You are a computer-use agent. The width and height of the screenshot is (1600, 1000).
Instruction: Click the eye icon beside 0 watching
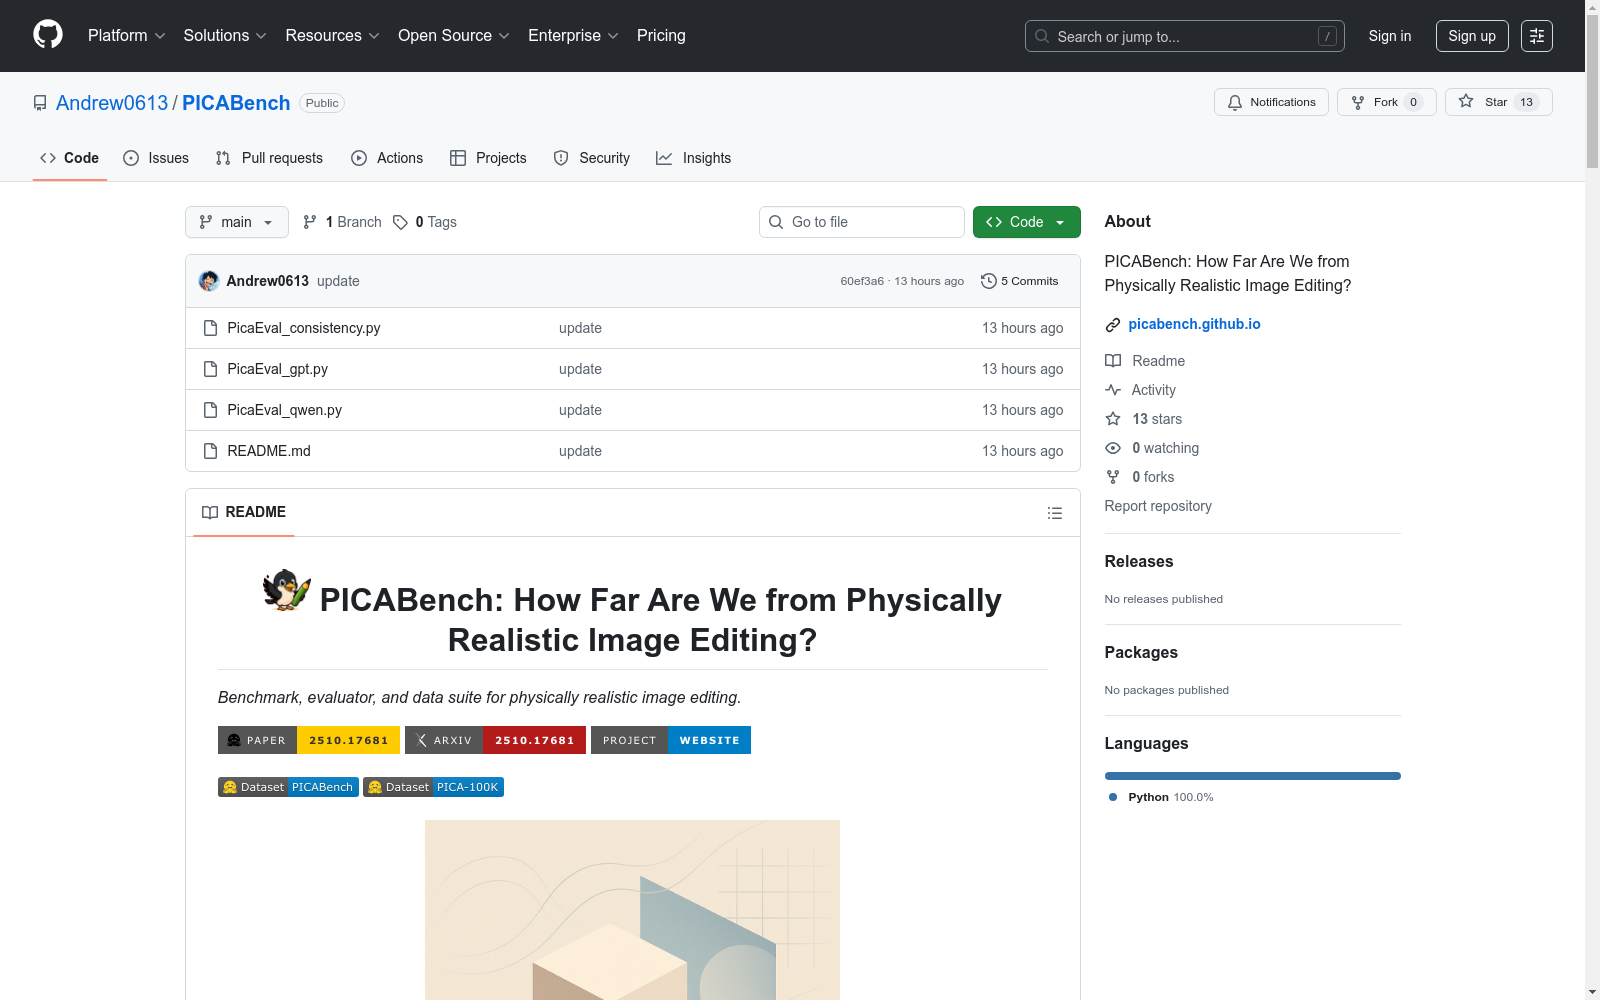click(x=1113, y=448)
